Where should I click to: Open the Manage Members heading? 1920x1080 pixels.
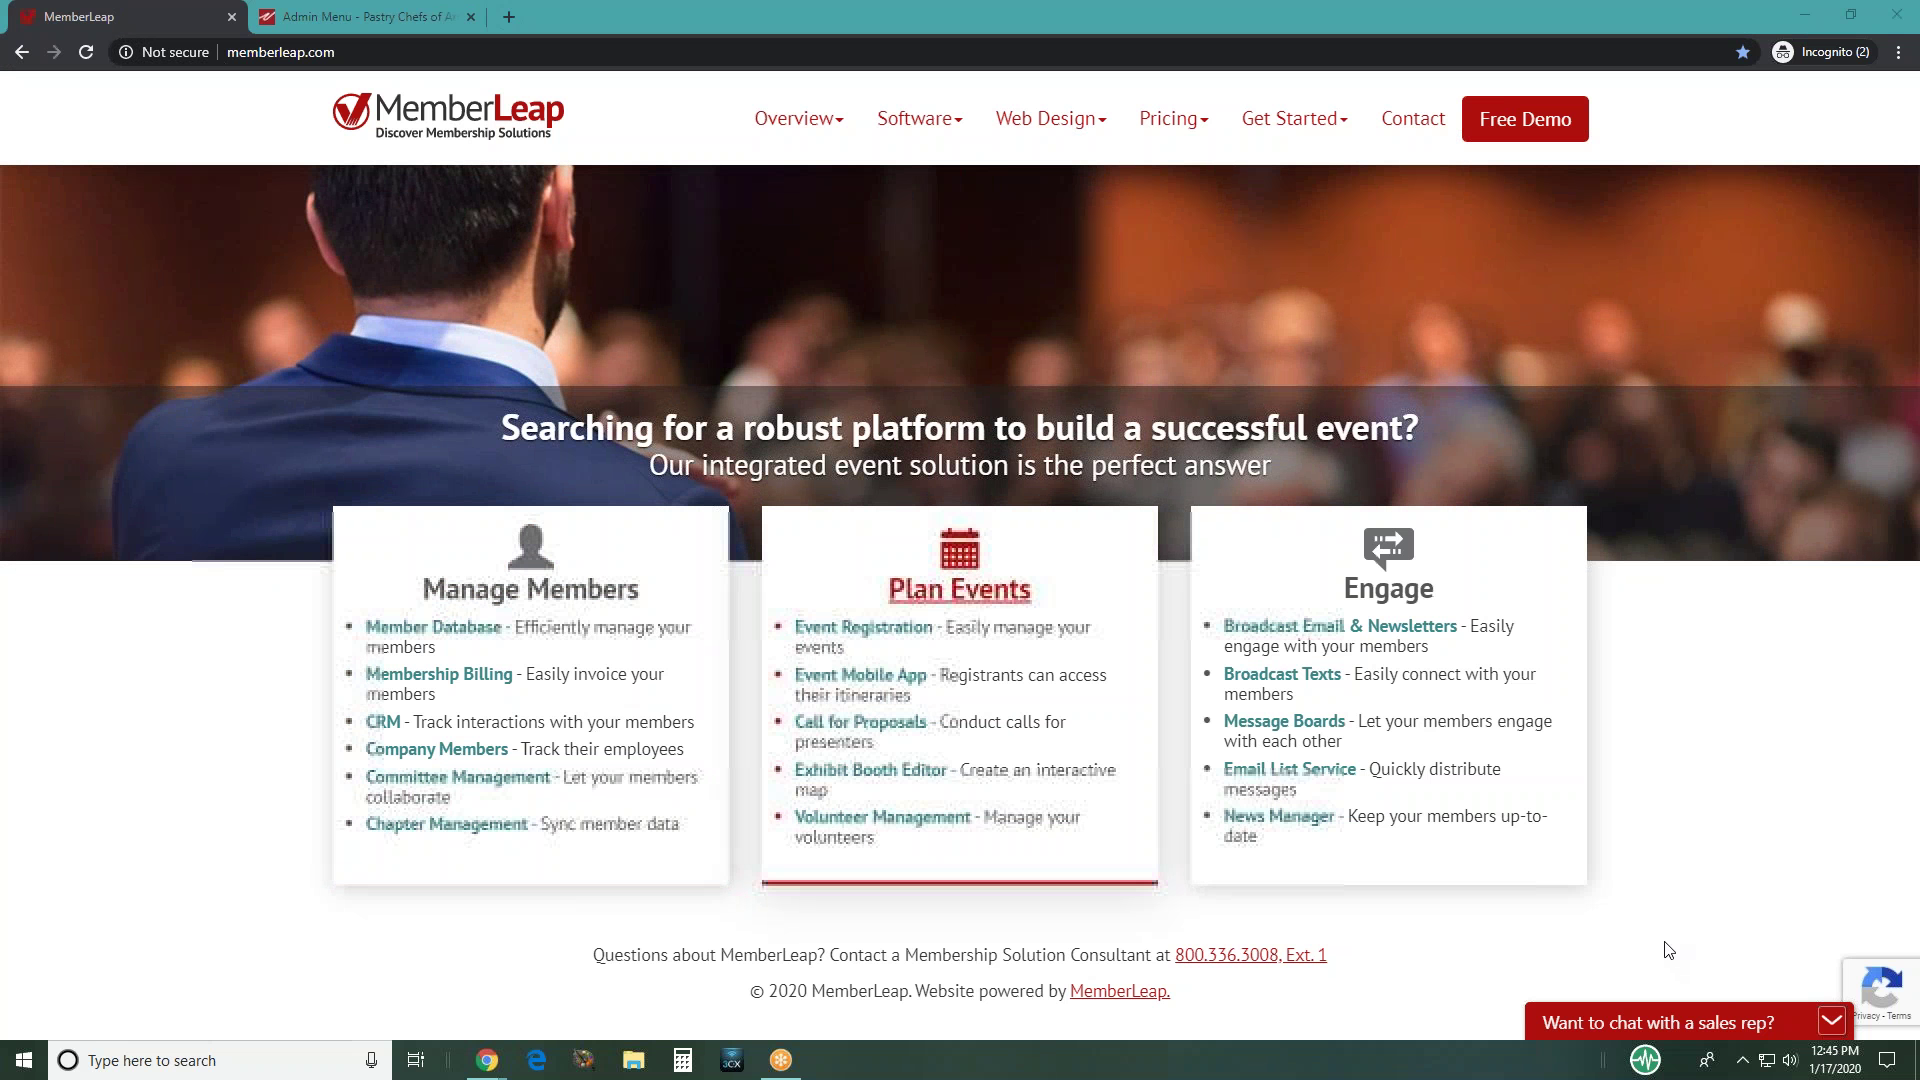530,589
